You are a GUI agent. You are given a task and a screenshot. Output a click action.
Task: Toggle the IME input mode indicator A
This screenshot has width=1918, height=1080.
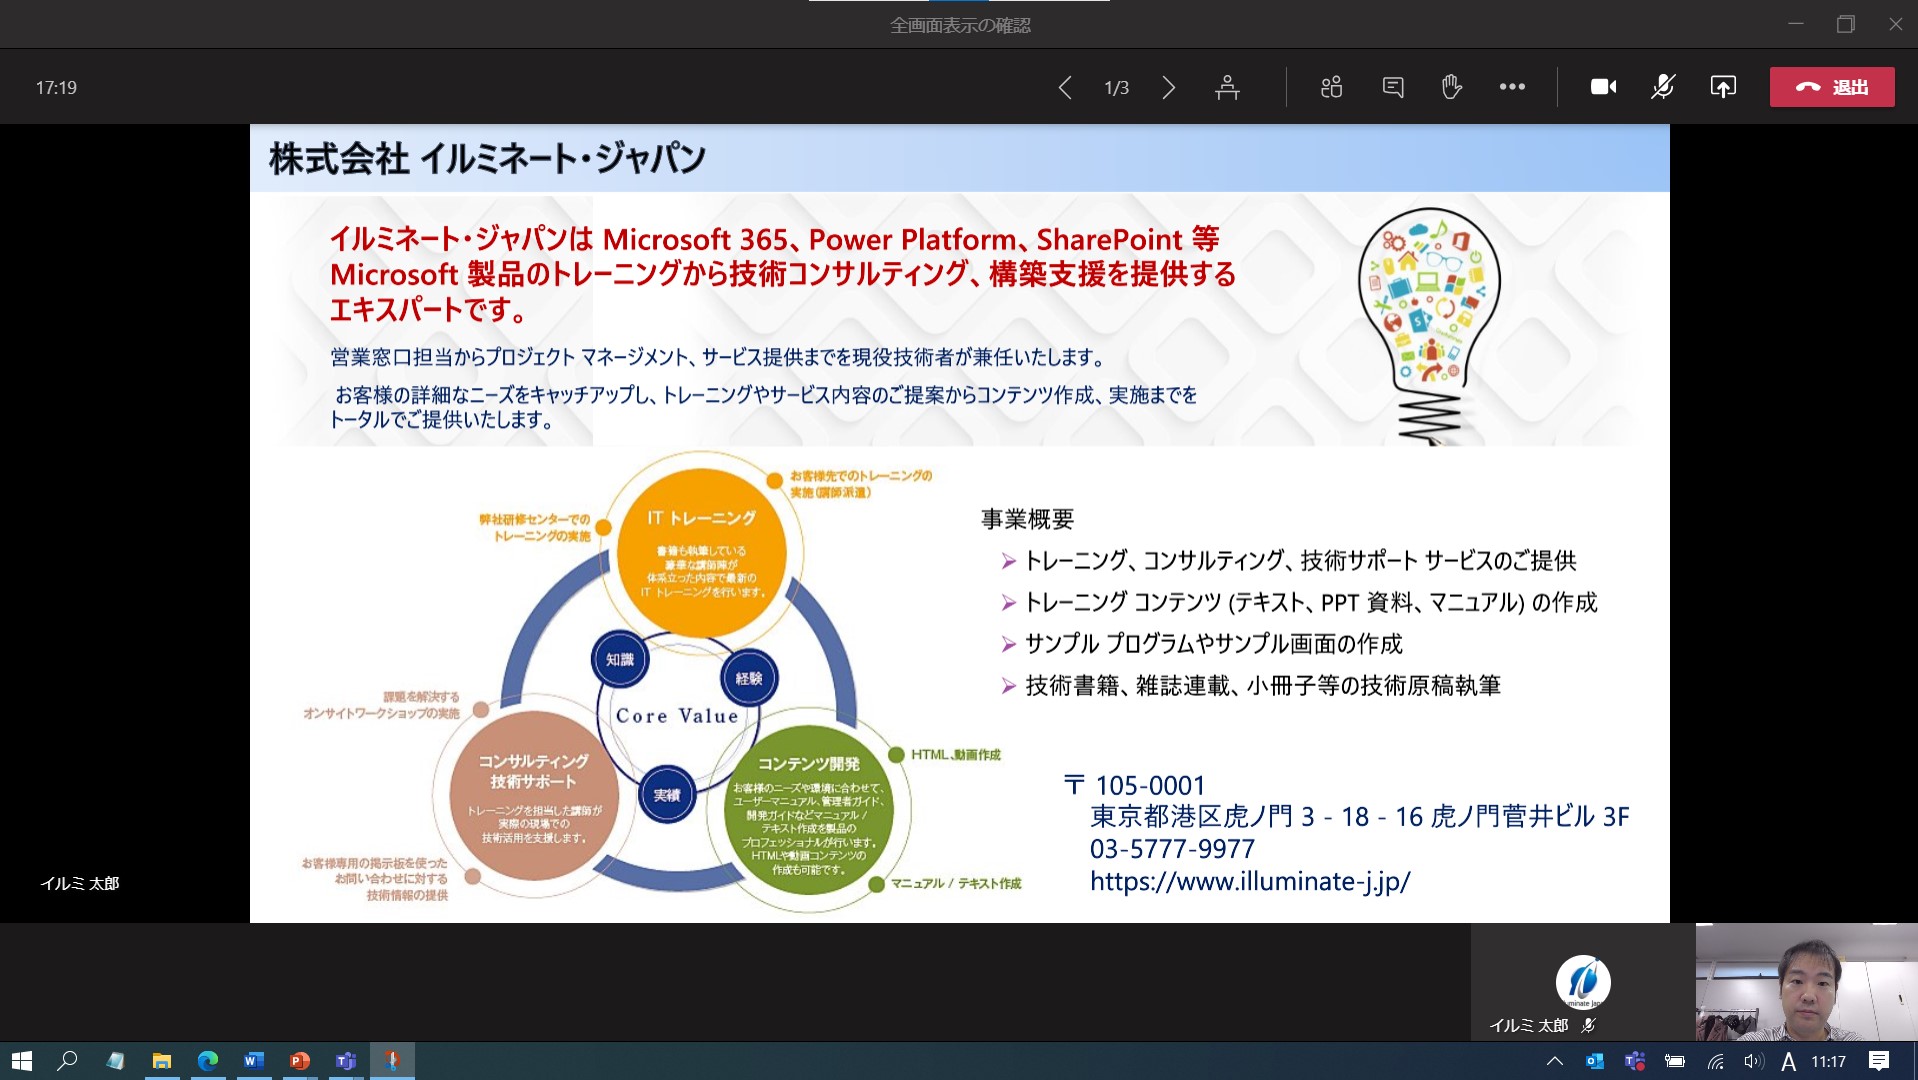point(1789,1061)
